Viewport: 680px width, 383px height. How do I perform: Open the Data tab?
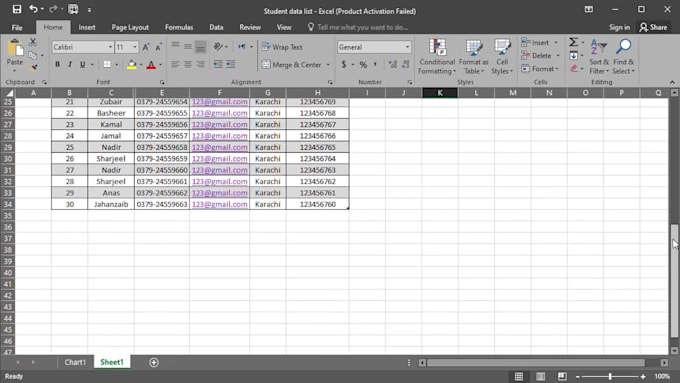[216, 27]
